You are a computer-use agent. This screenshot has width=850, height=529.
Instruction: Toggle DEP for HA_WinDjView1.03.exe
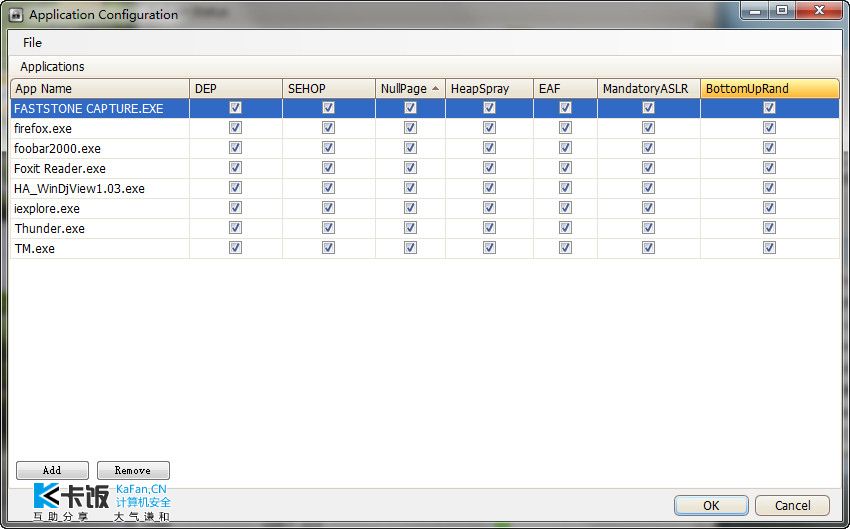pyautogui.click(x=235, y=188)
